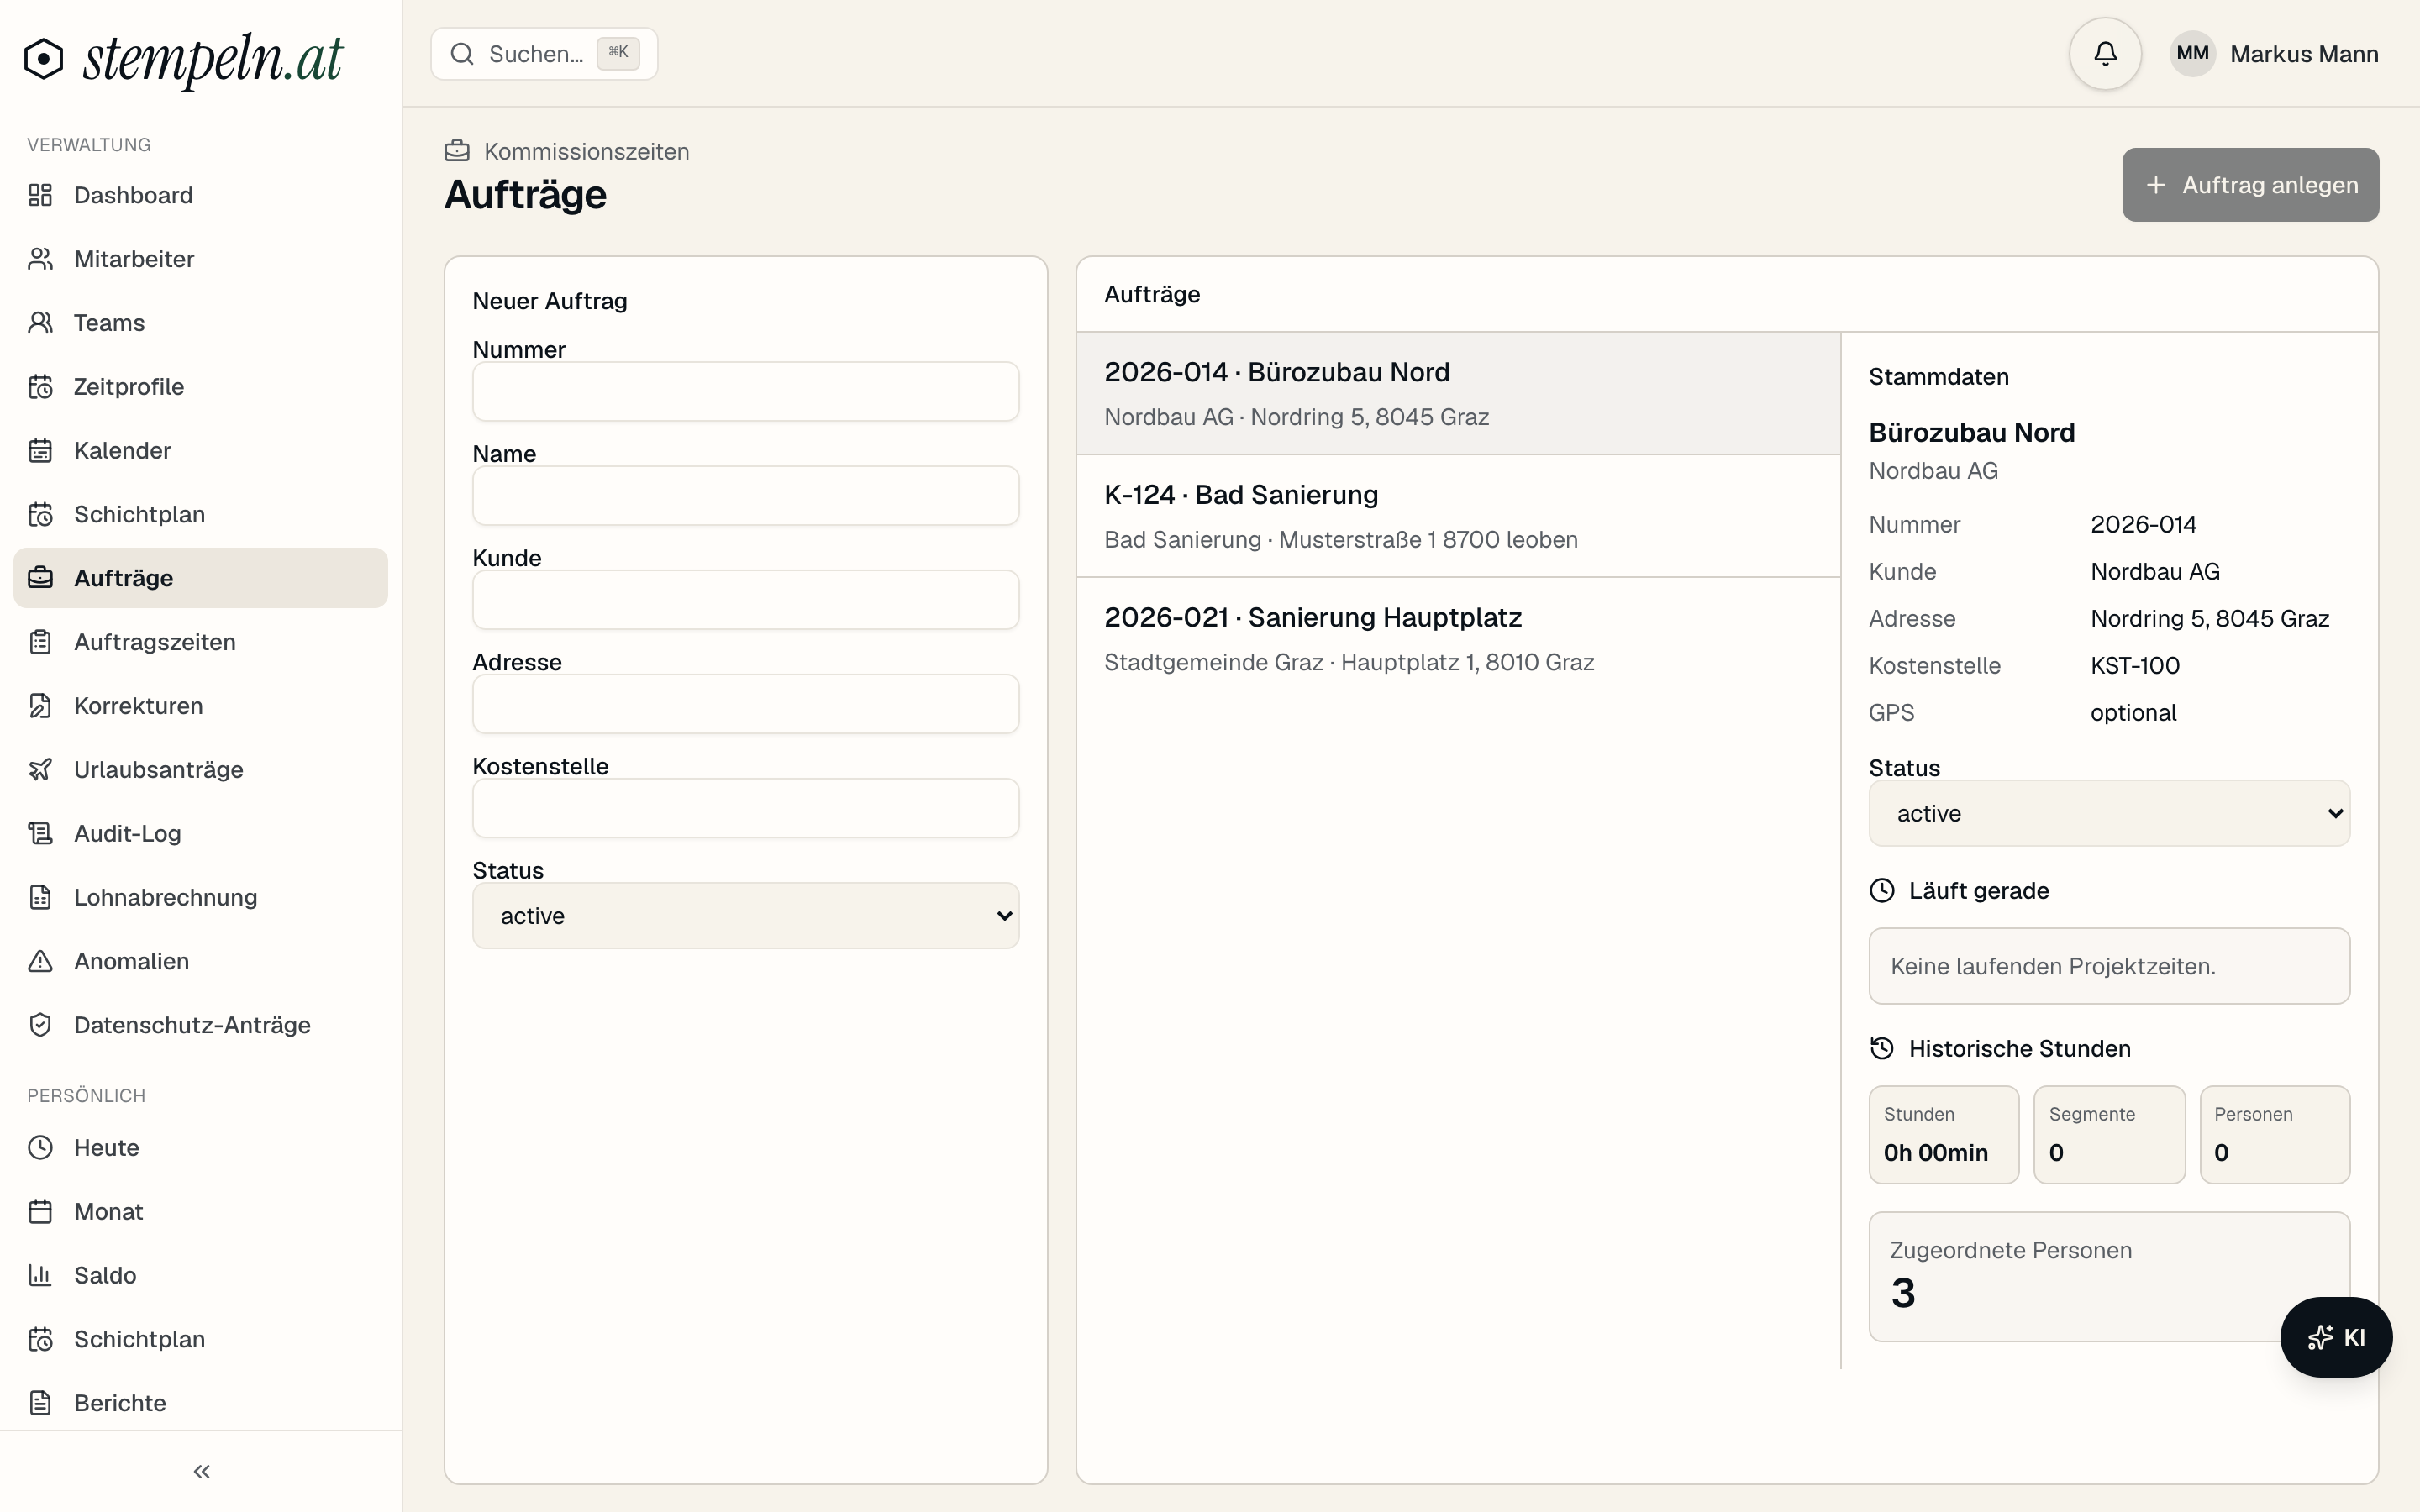Click the Urlaubsanträge plane icon
The width and height of the screenshot is (2420, 1512).
coord(40,770)
